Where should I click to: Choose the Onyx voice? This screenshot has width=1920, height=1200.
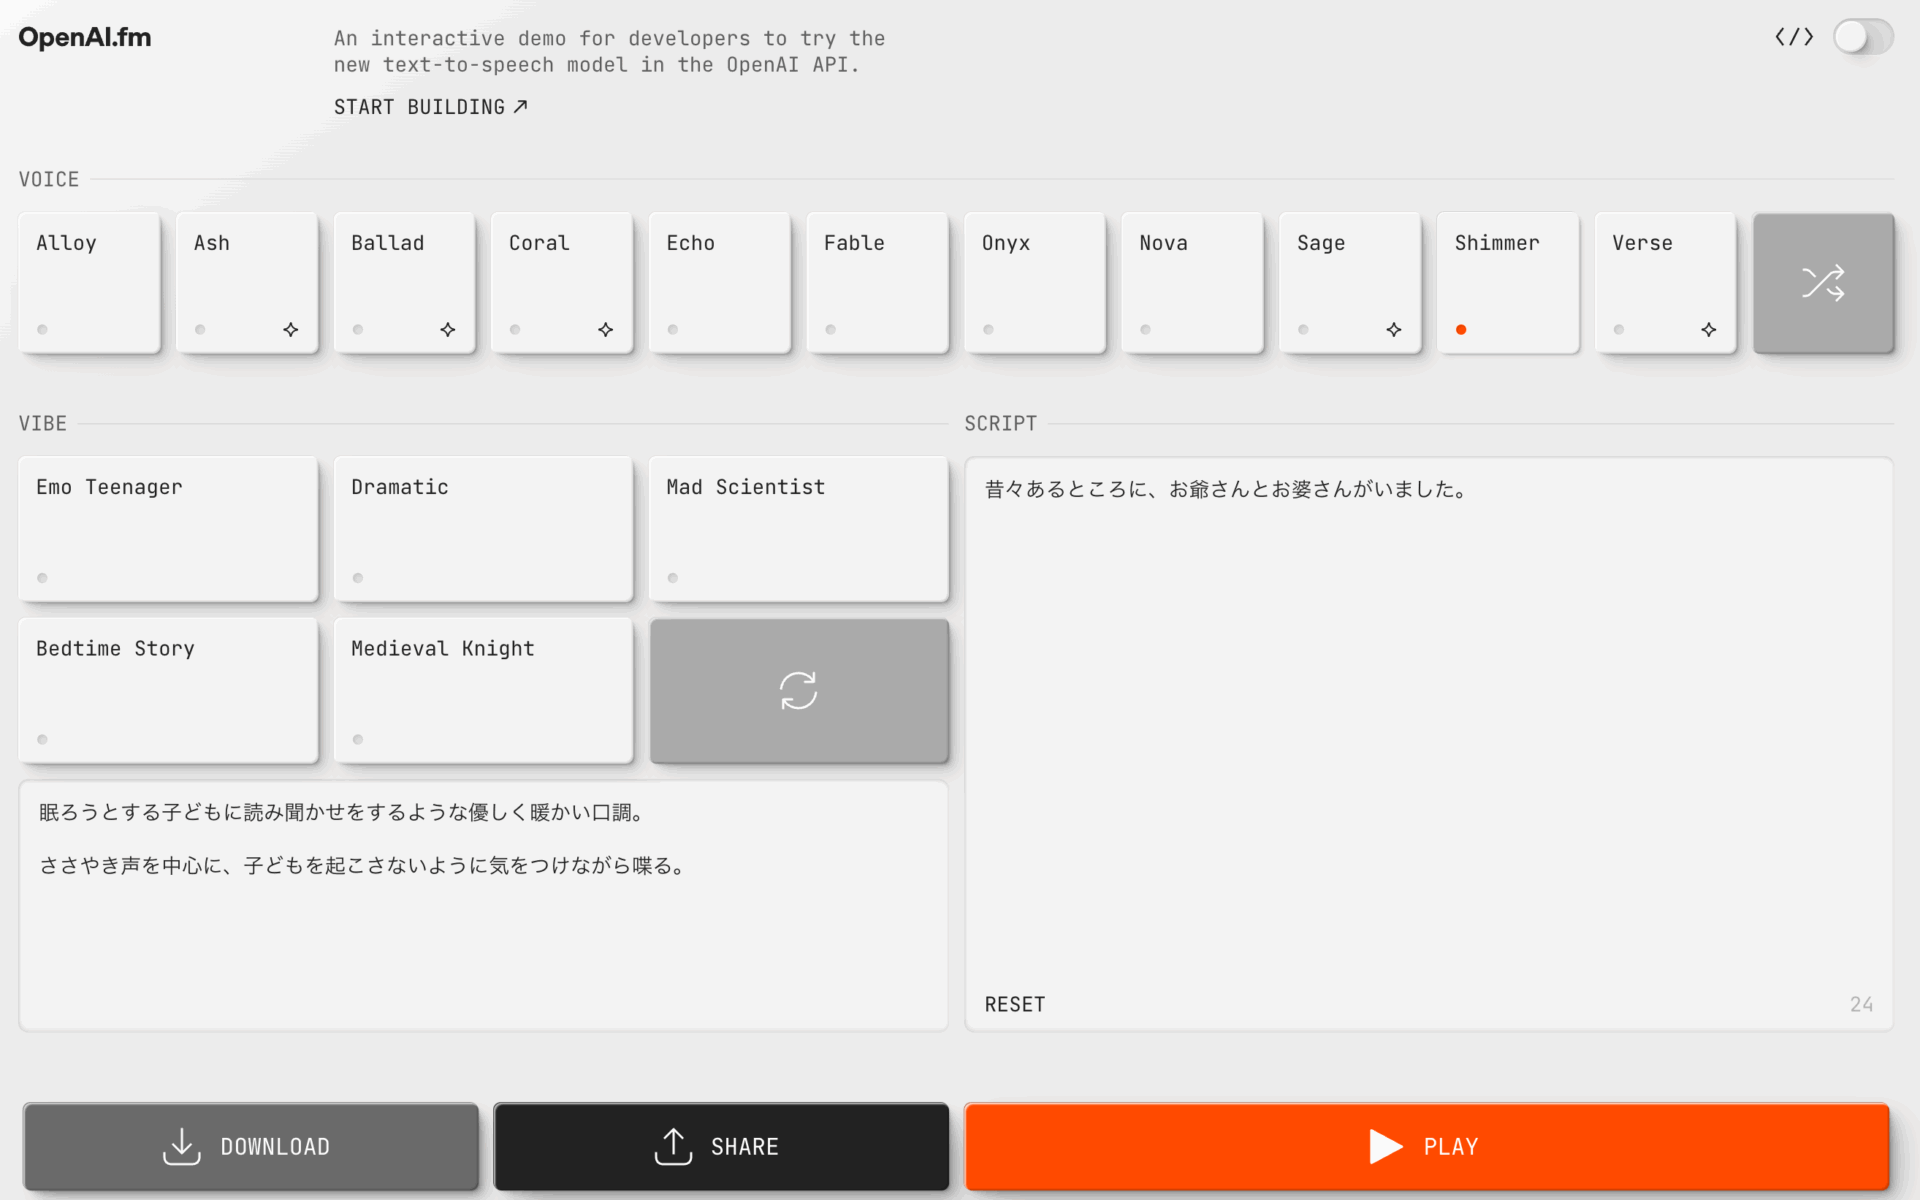click(1034, 282)
